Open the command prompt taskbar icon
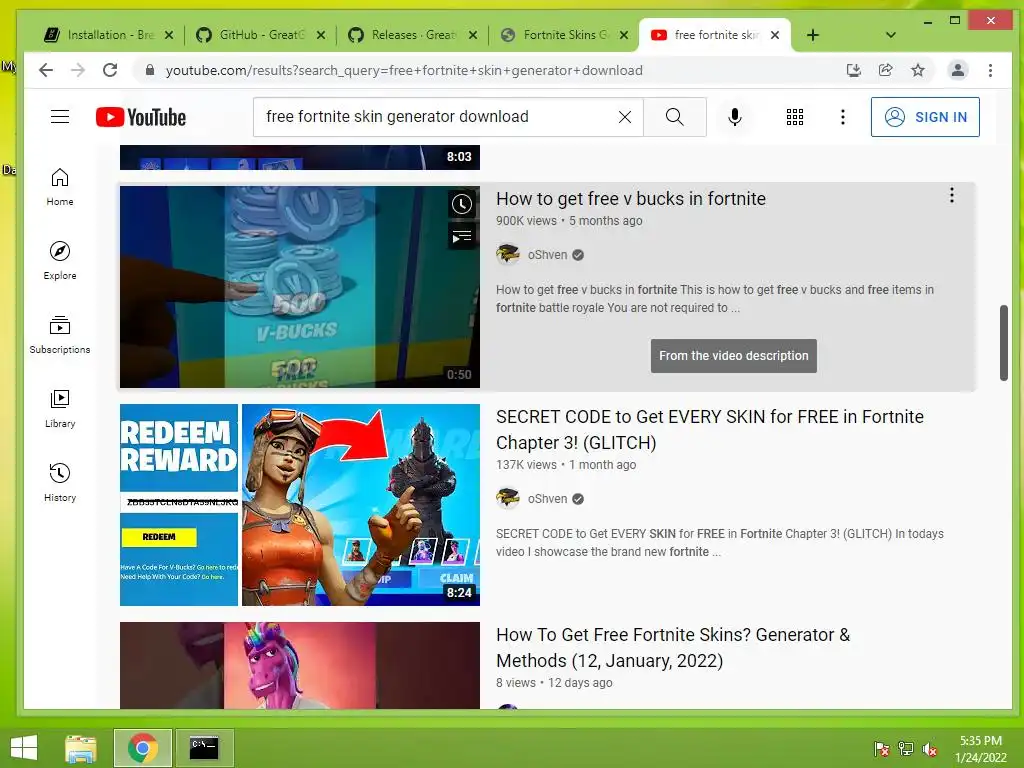1024x768 pixels. tap(204, 748)
